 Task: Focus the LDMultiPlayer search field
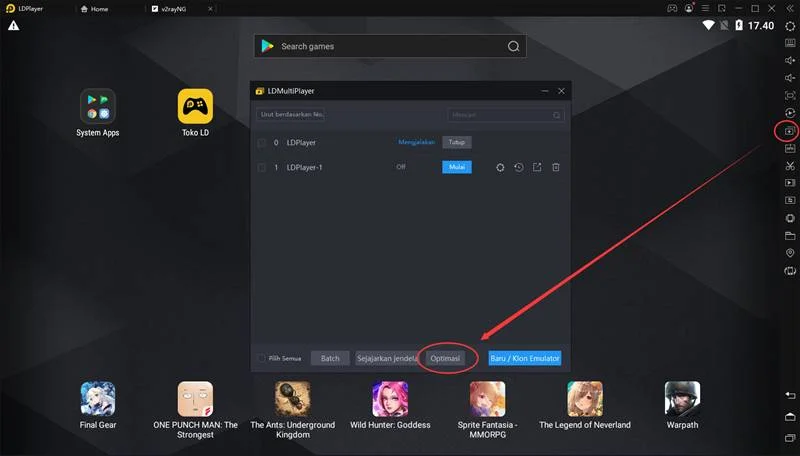pyautogui.click(x=506, y=115)
